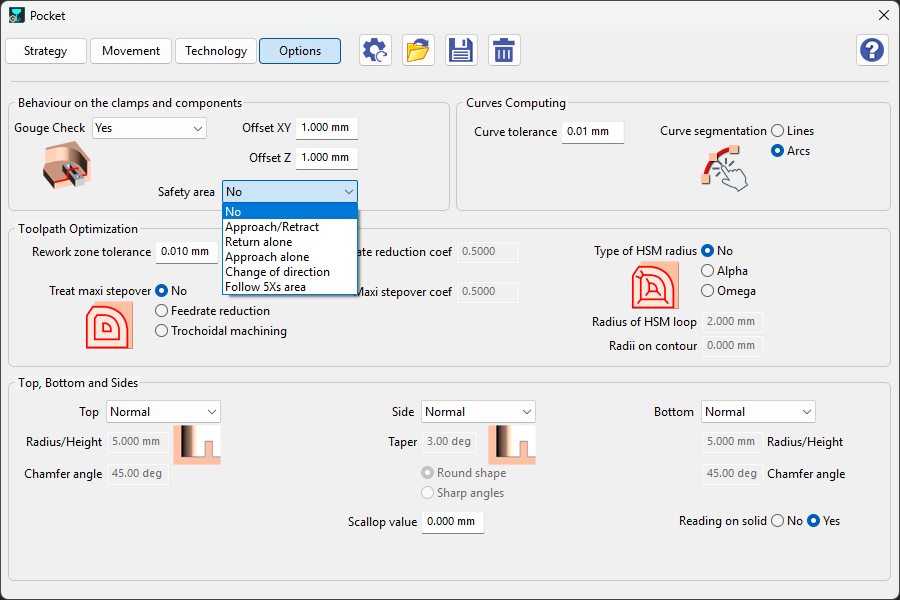Click the gouge check clamp illustration

(67, 165)
